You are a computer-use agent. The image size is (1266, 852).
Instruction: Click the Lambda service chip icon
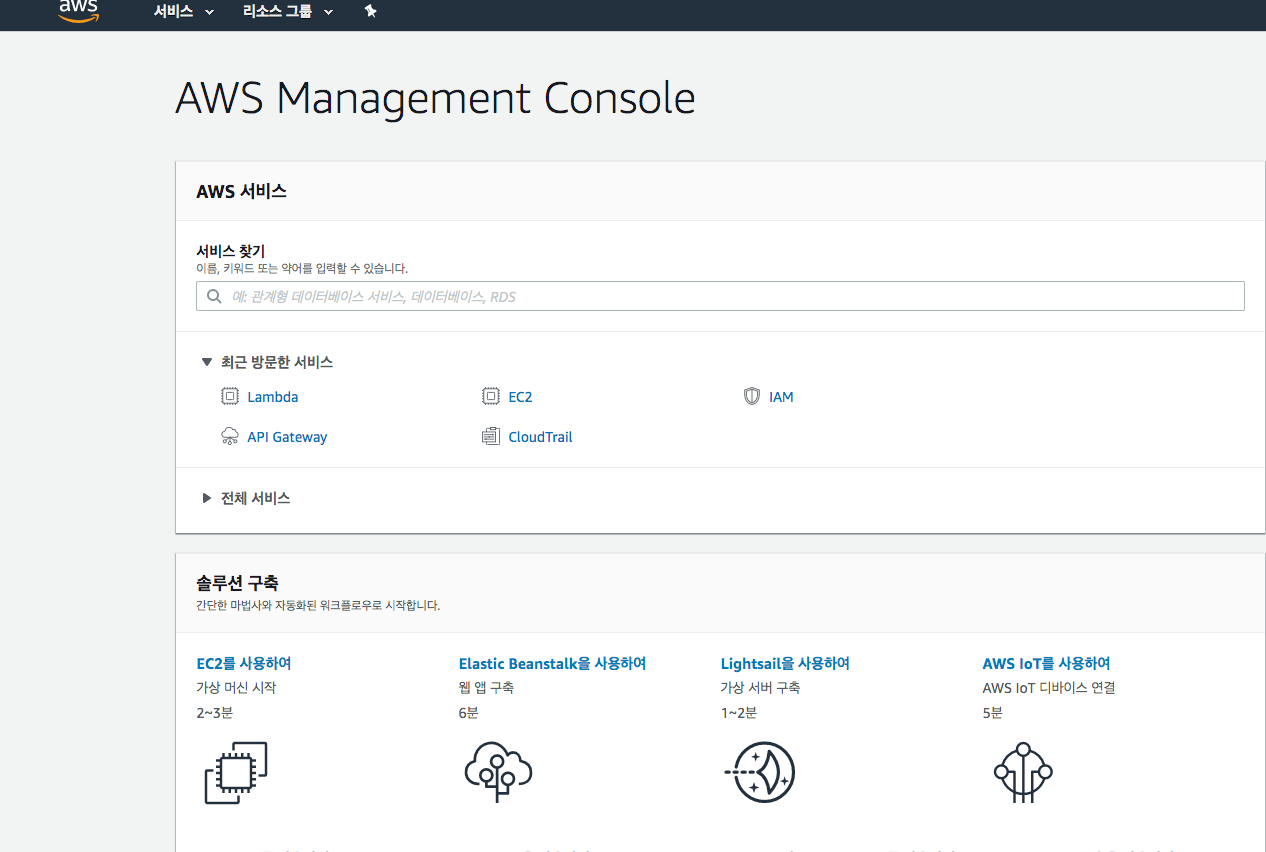[x=230, y=396]
